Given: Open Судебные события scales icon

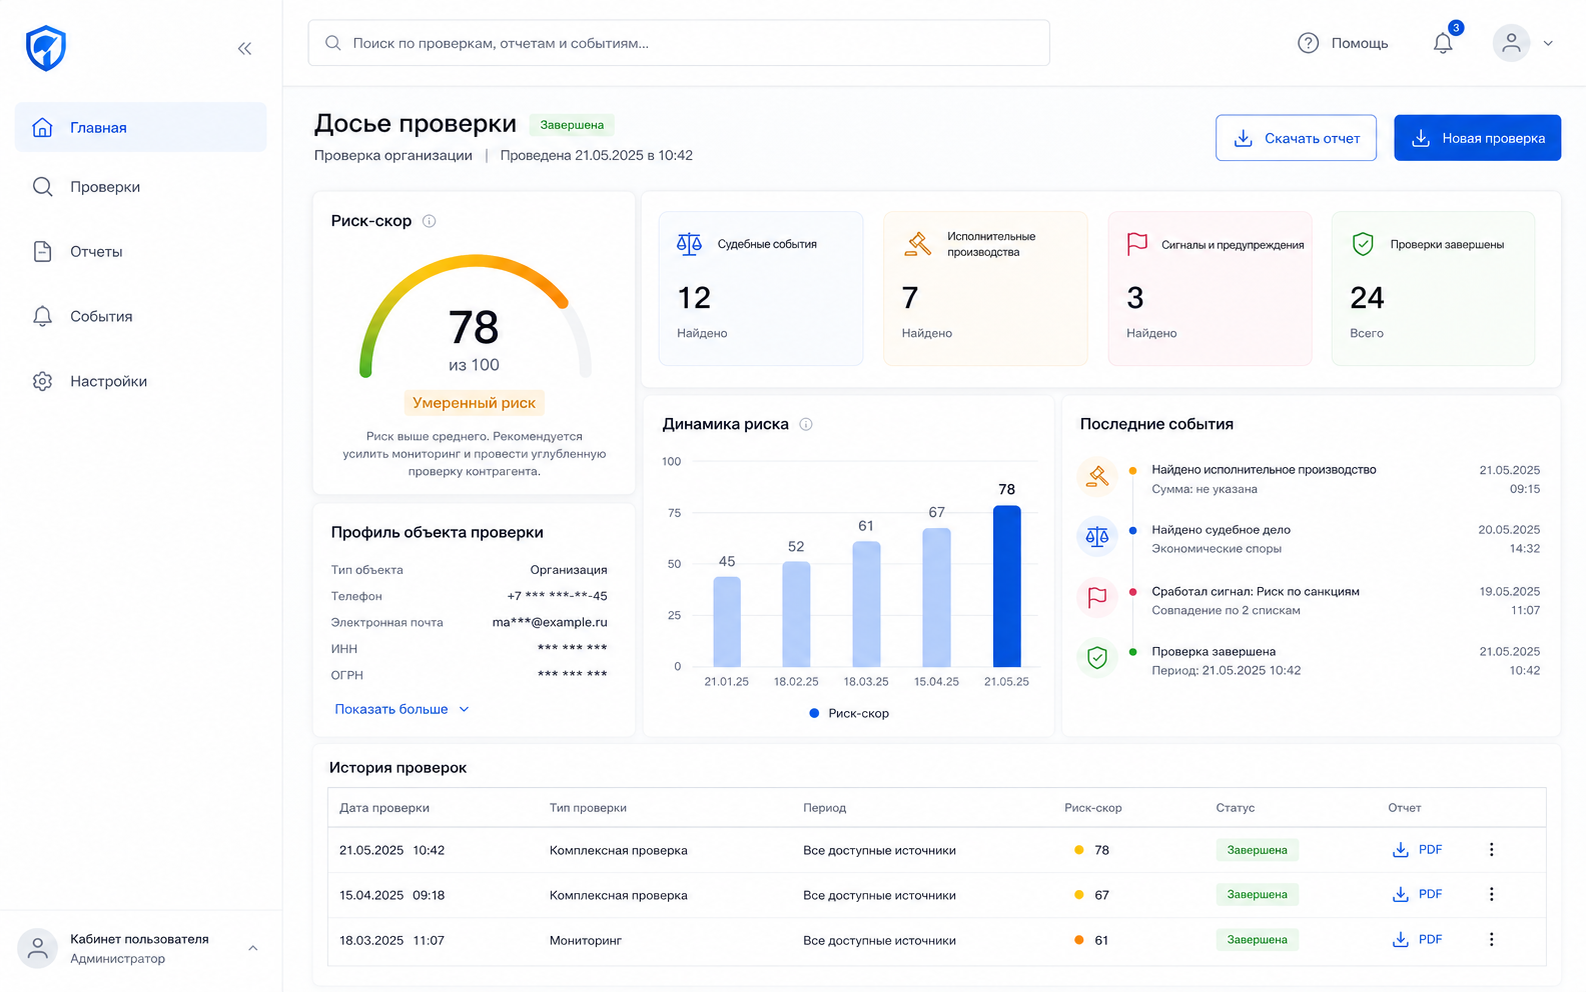Looking at the screenshot, I should 689,244.
